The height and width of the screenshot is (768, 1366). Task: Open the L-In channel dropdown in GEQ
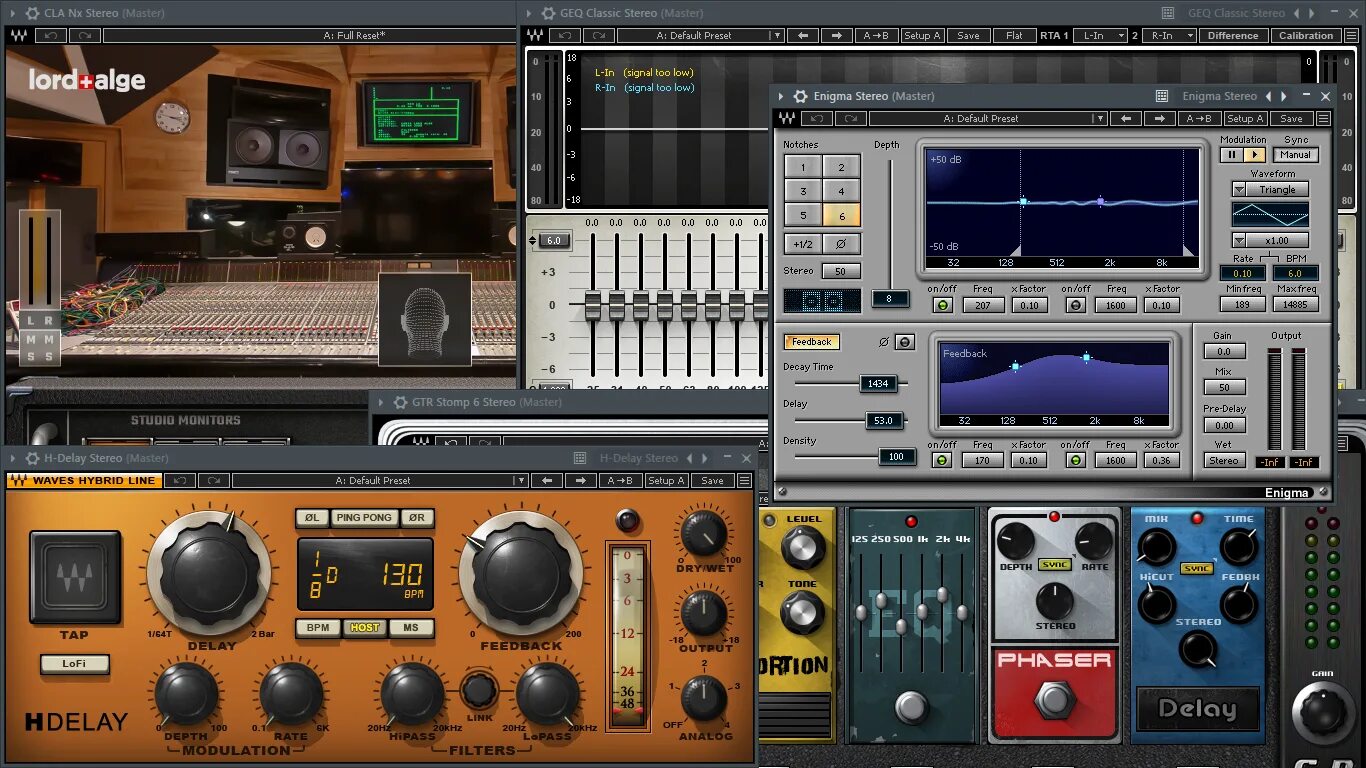coord(1100,35)
